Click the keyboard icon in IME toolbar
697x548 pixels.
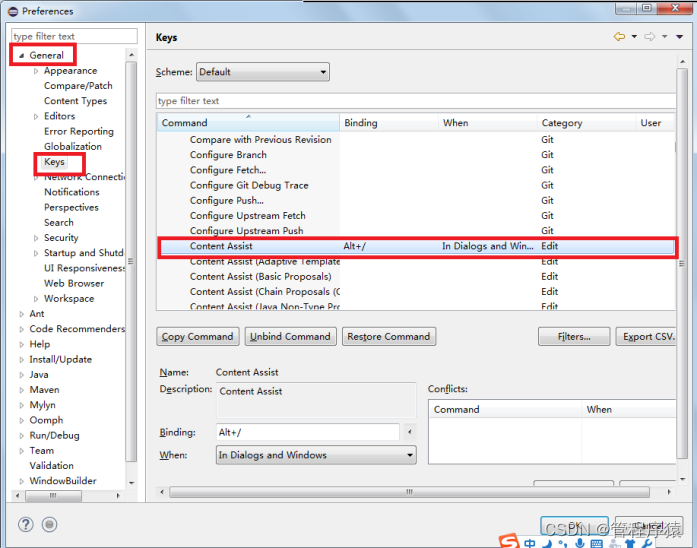point(597,544)
